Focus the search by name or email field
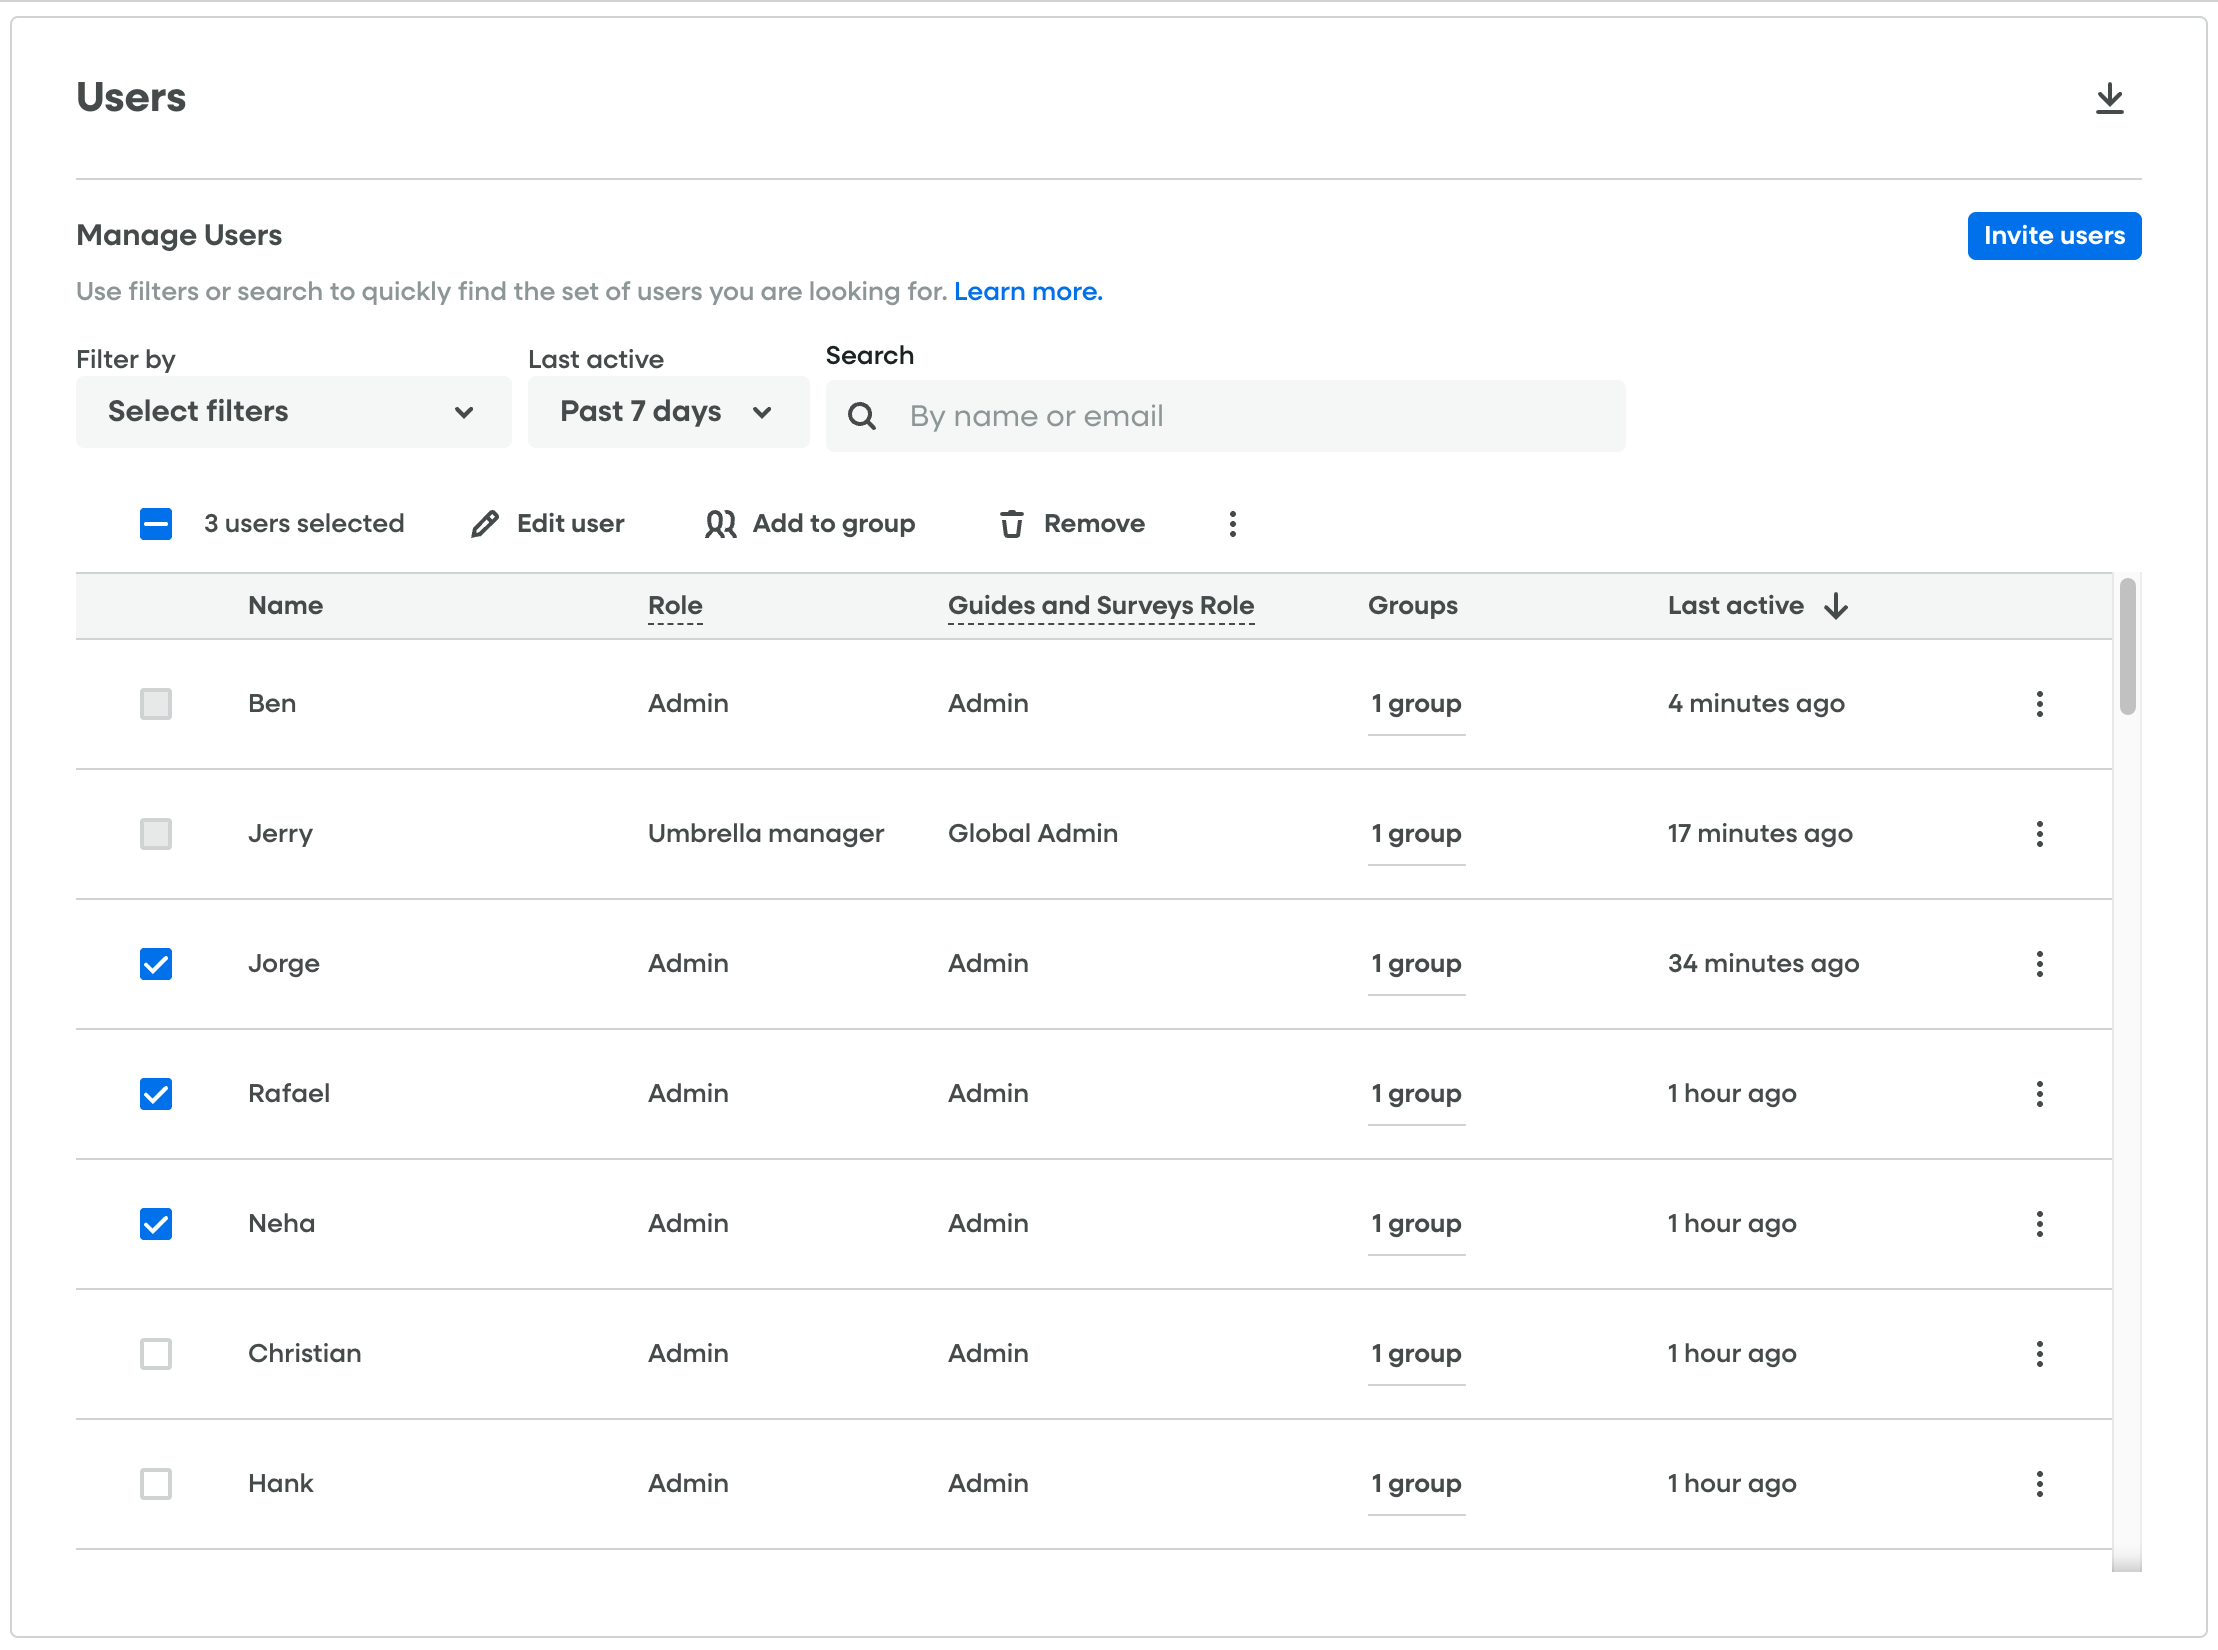 pyautogui.click(x=1225, y=416)
